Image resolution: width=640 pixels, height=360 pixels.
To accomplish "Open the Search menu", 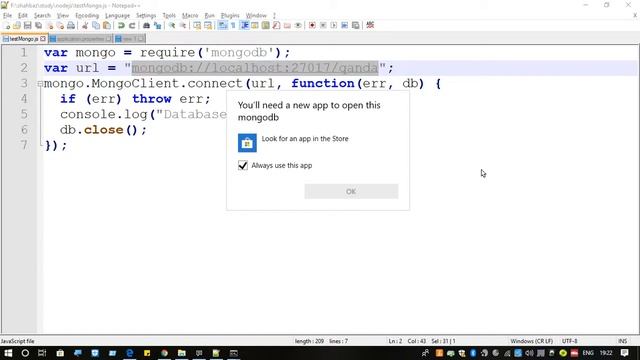I will coord(42,16).
